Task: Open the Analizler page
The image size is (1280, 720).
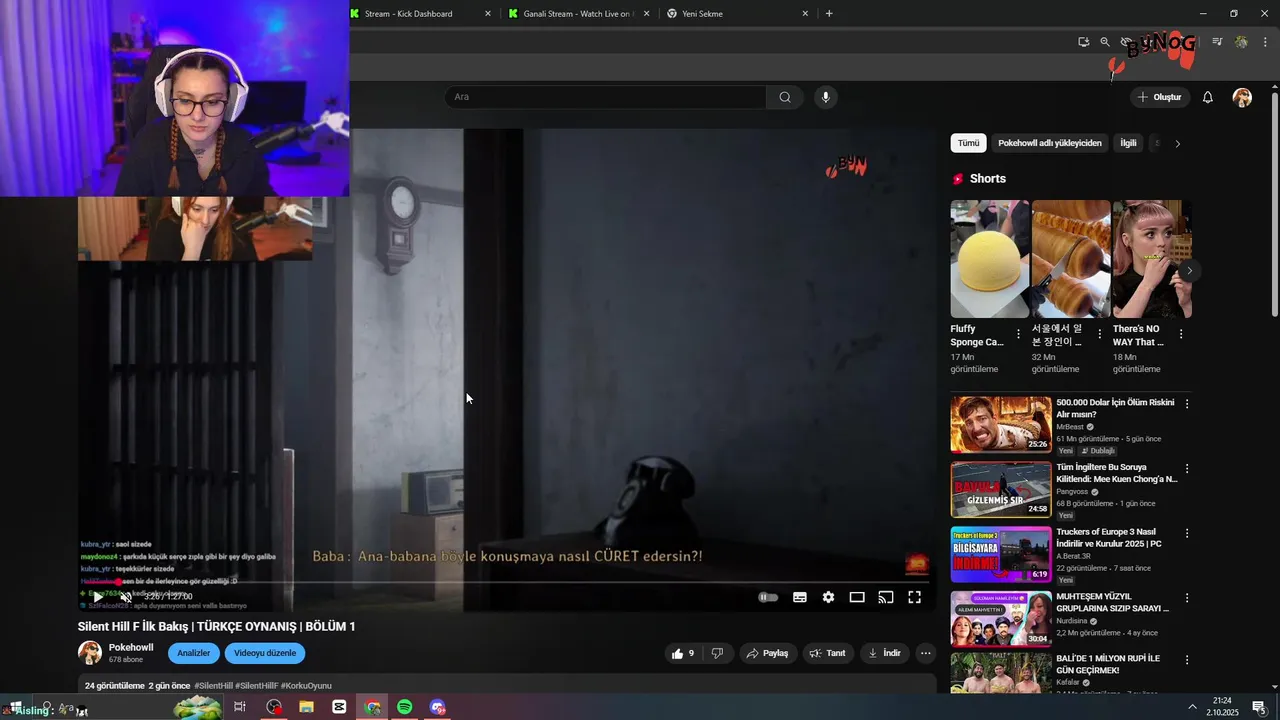Action: [x=194, y=653]
